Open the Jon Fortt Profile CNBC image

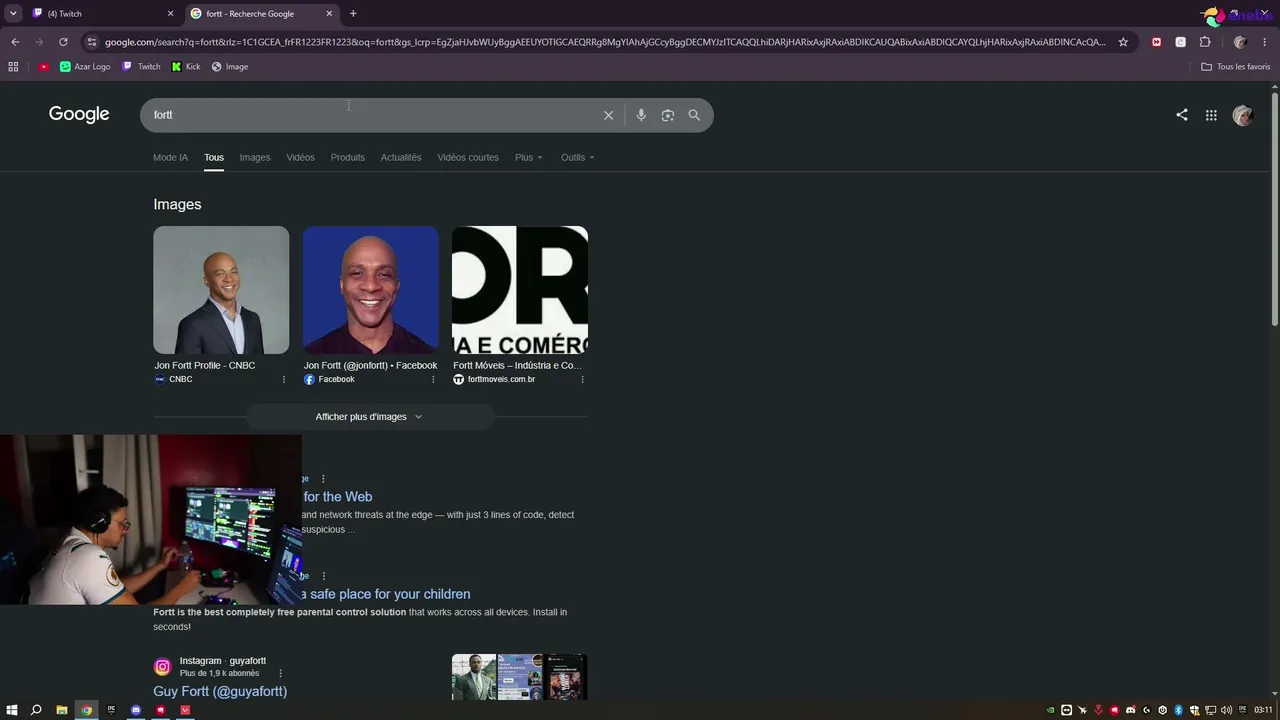click(x=221, y=290)
